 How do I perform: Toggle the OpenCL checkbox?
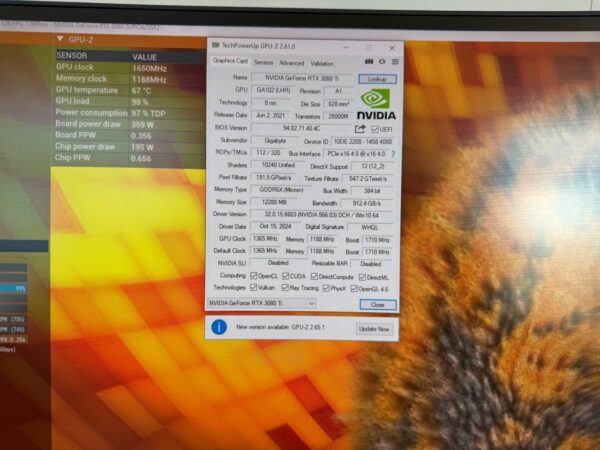253,276
